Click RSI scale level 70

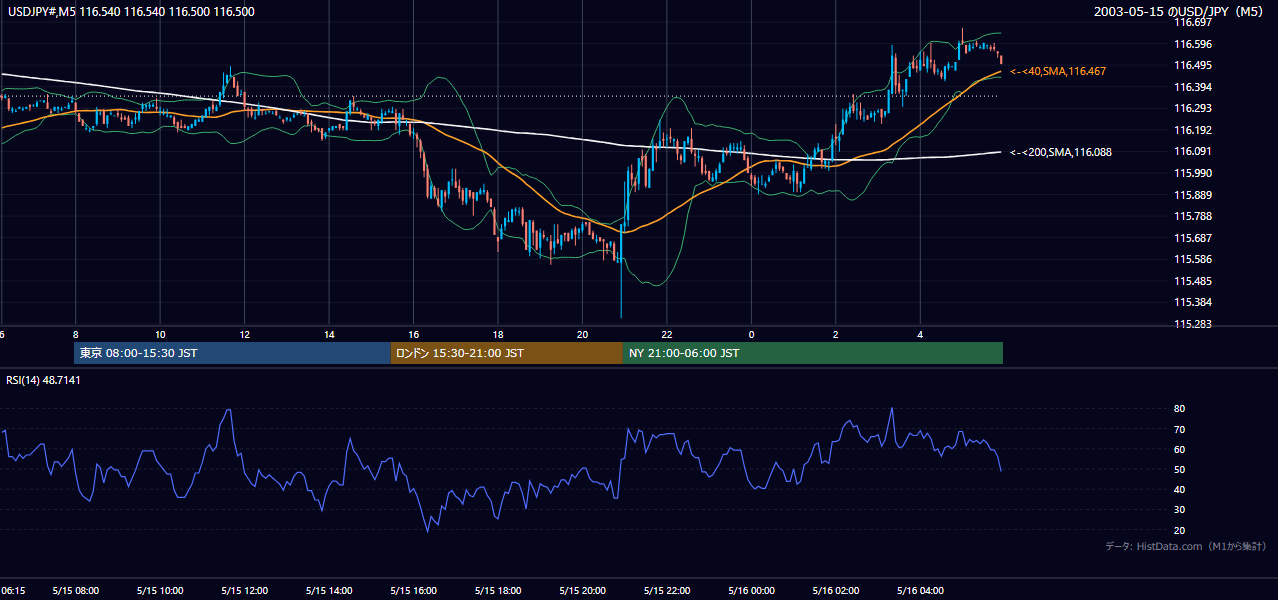click(x=1179, y=429)
